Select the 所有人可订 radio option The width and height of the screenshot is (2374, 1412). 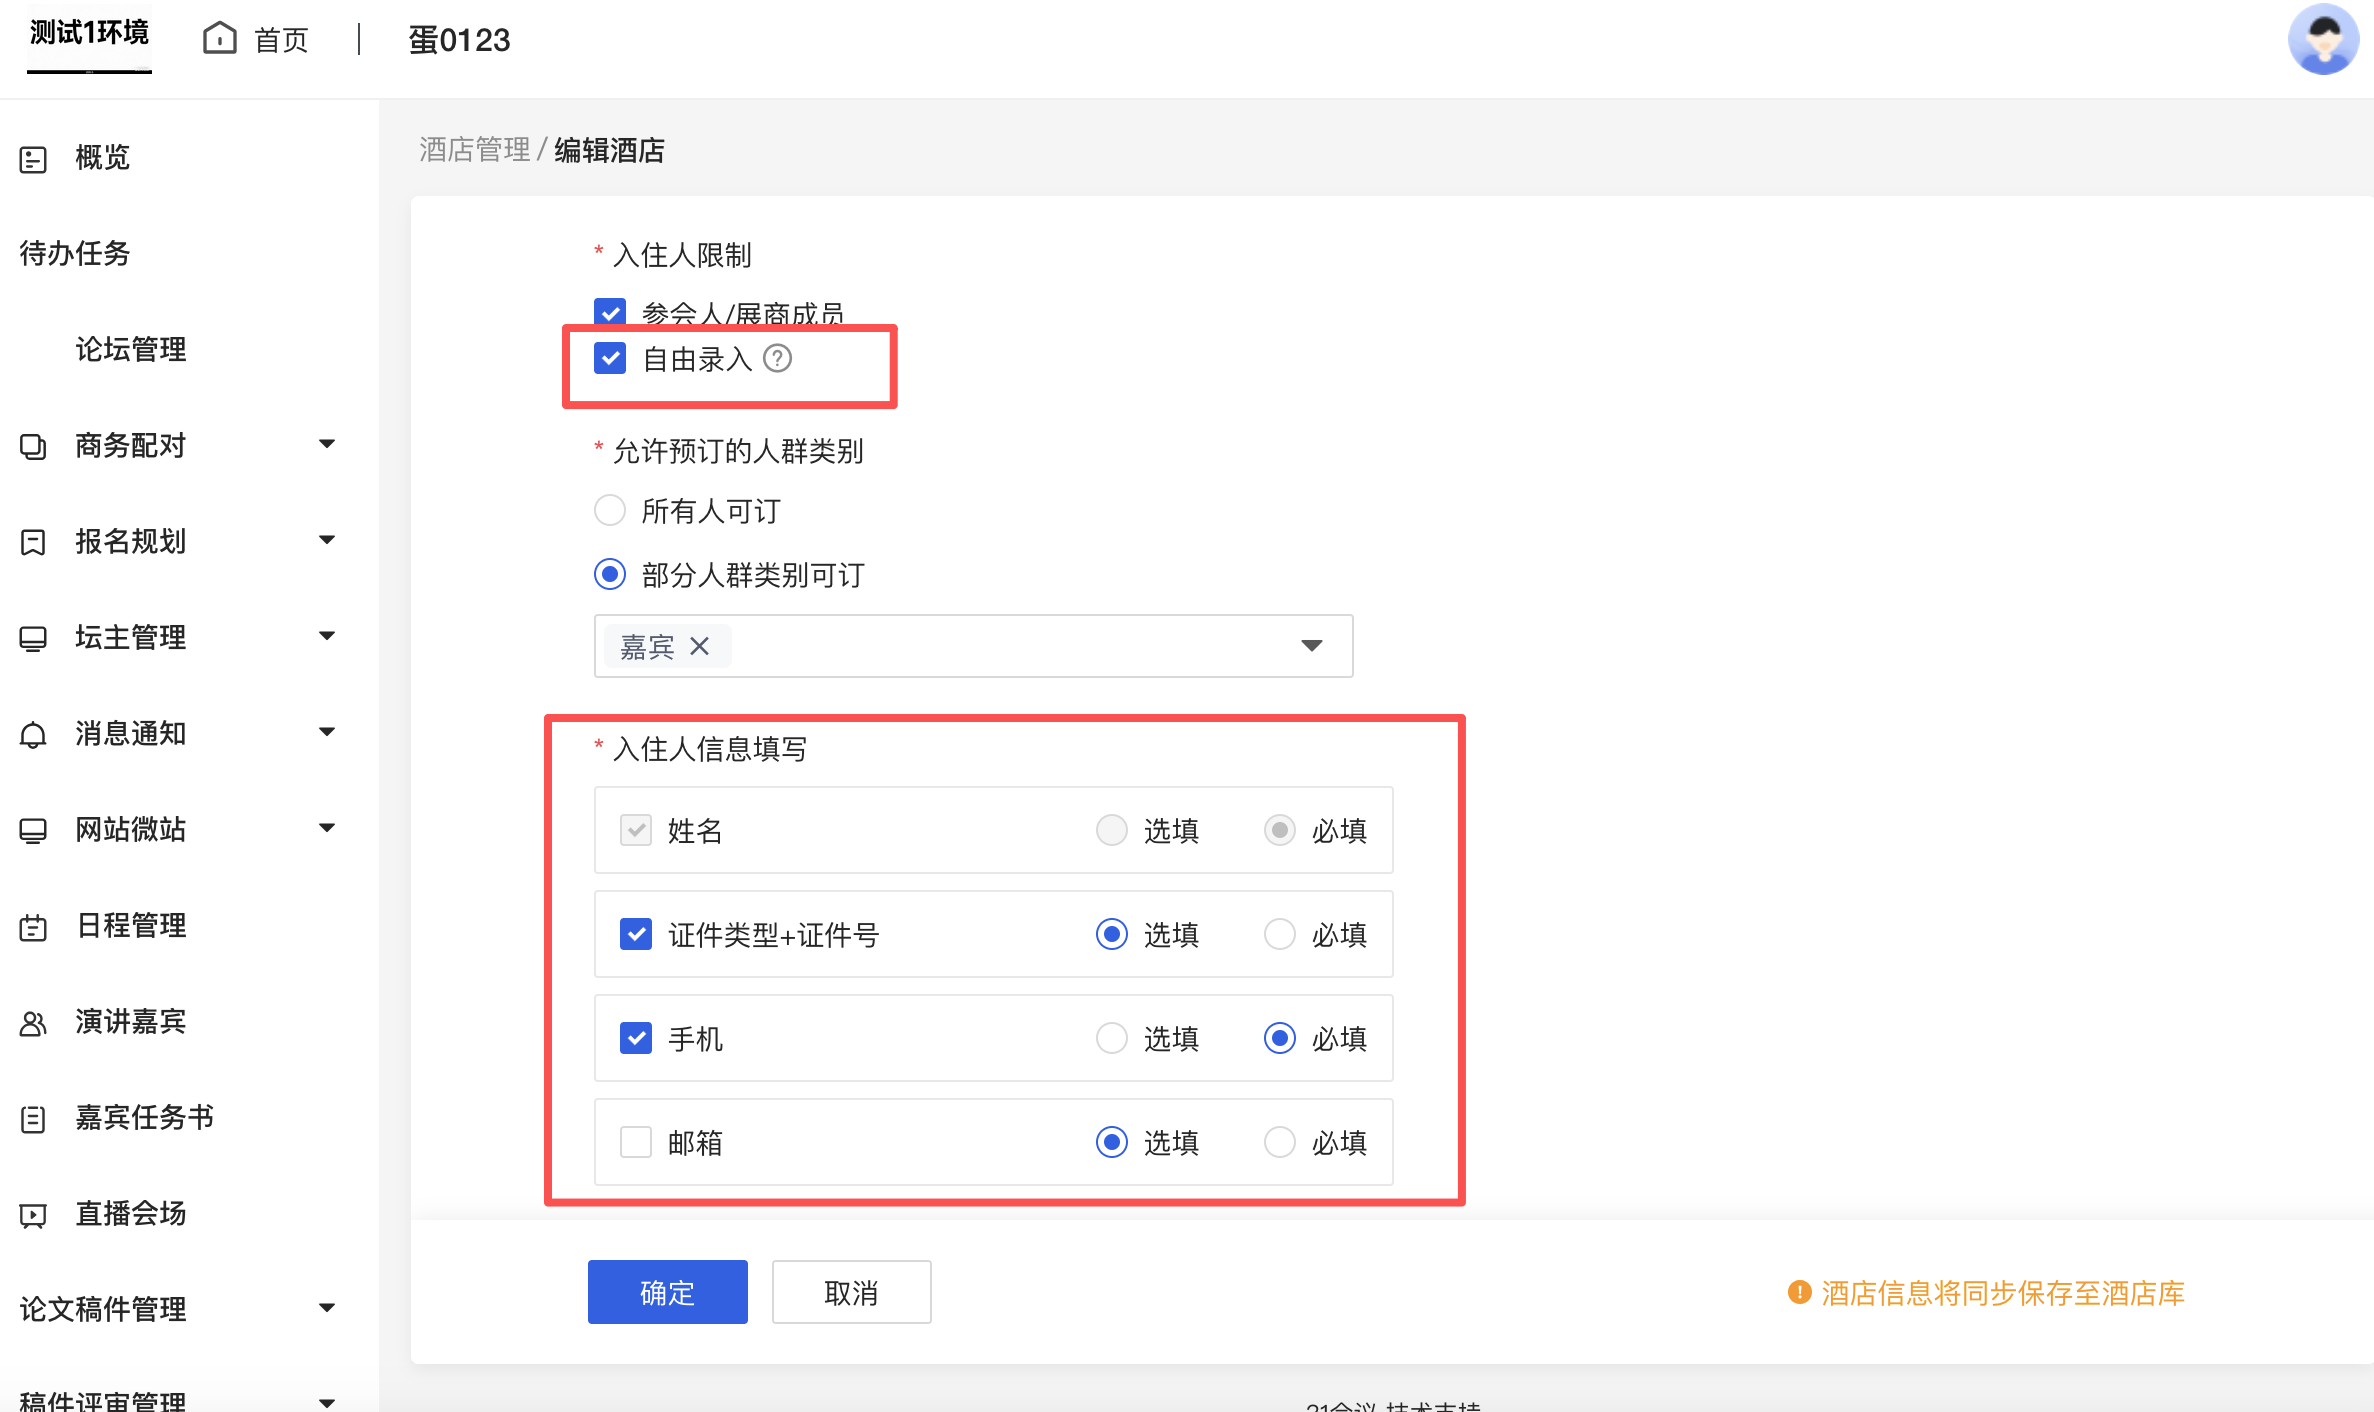[610, 511]
